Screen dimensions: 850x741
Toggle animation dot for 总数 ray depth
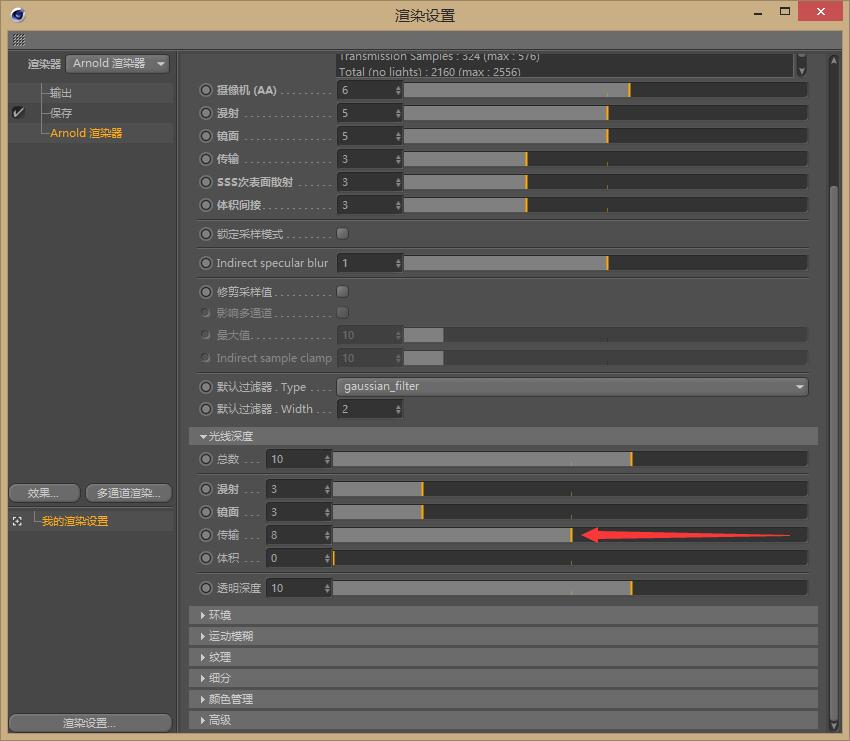pos(205,459)
